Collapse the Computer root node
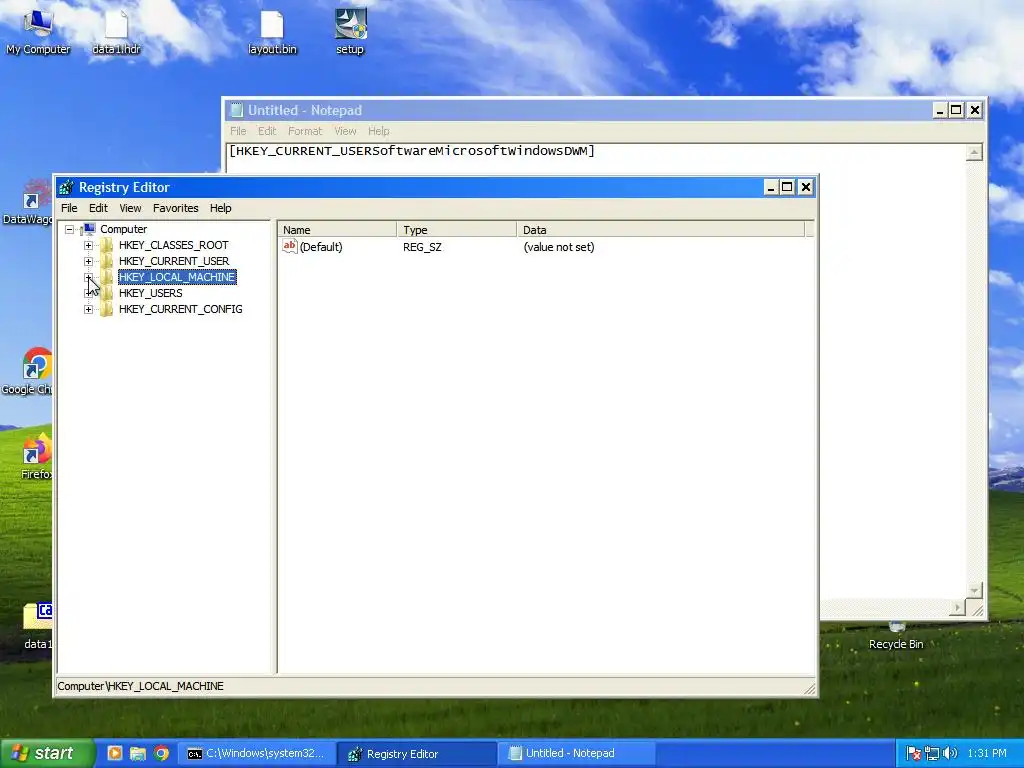Image resolution: width=1024 pixels, height=768 pixels. [x=69, y=229]
